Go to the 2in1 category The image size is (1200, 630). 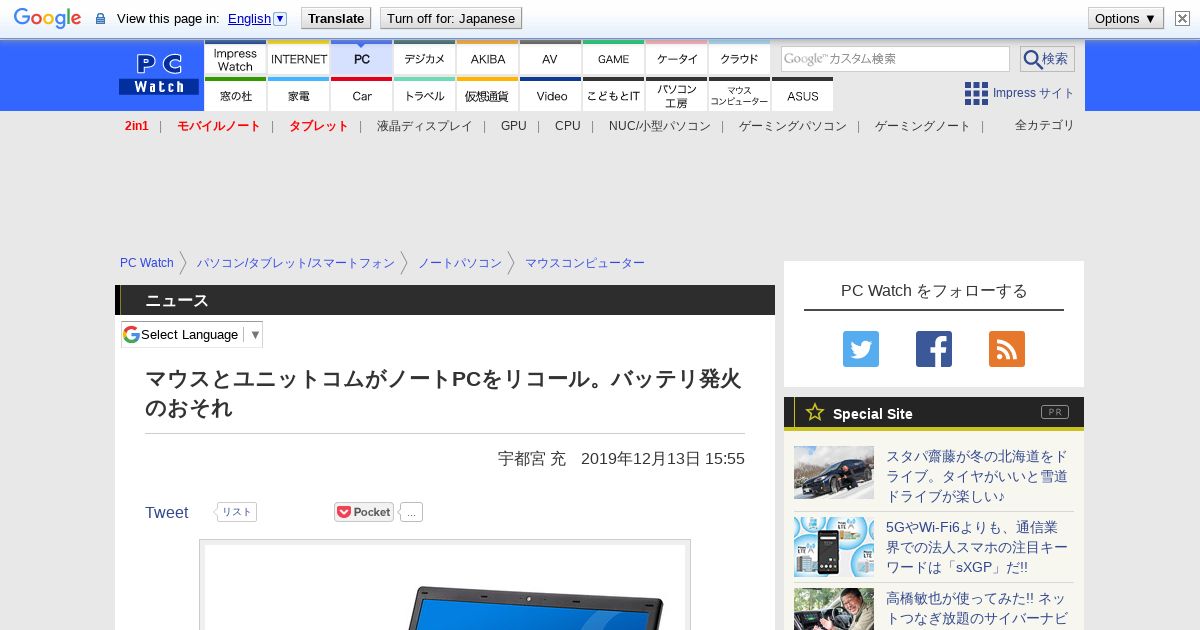(x=137, y=126)
